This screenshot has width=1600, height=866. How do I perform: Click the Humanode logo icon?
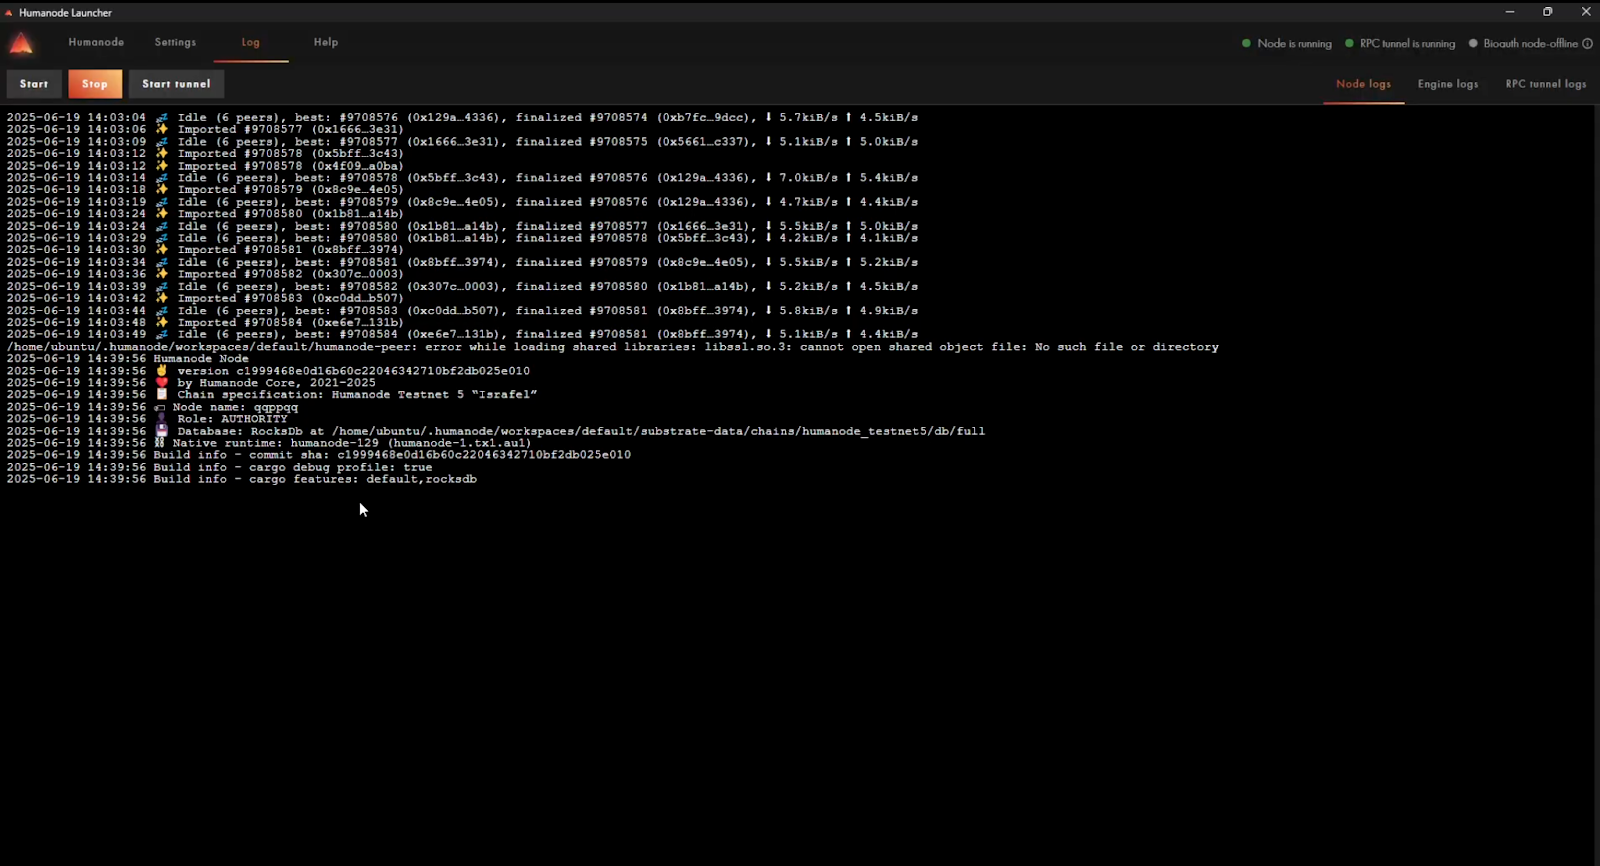[21, 43]
